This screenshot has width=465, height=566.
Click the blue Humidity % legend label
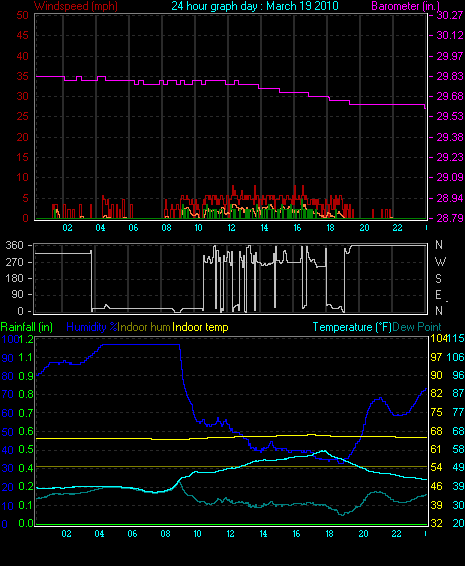(x=92, y=327)
